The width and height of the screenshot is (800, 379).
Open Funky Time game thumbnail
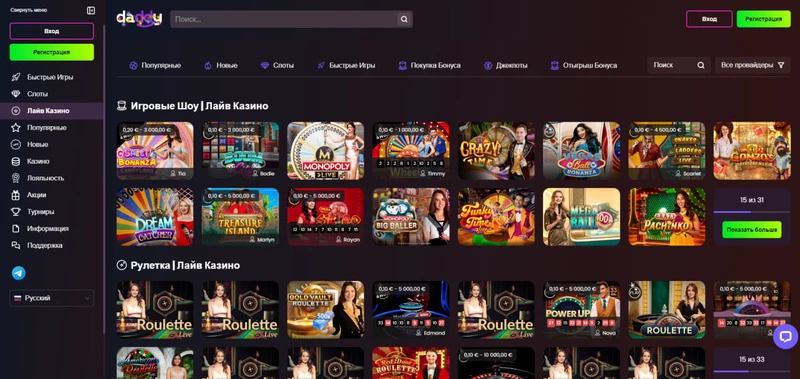[496, 217]
